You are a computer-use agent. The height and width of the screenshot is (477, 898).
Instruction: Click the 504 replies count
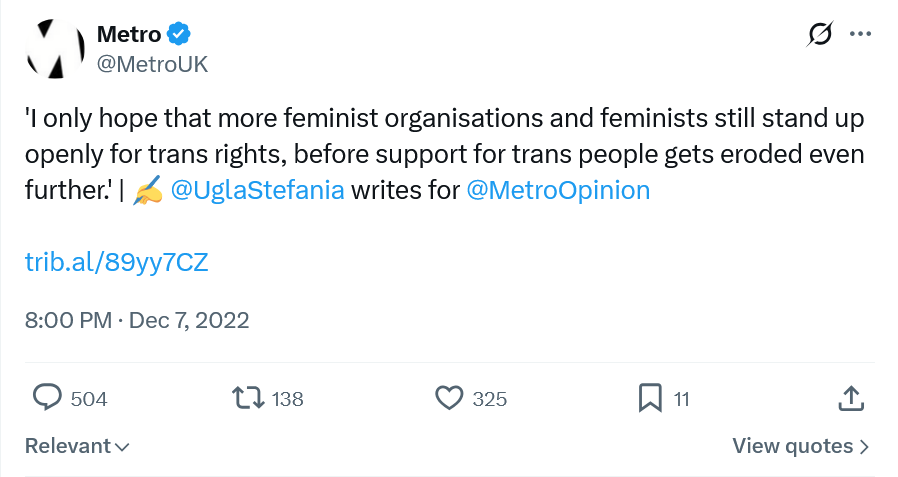click(89, 399)
